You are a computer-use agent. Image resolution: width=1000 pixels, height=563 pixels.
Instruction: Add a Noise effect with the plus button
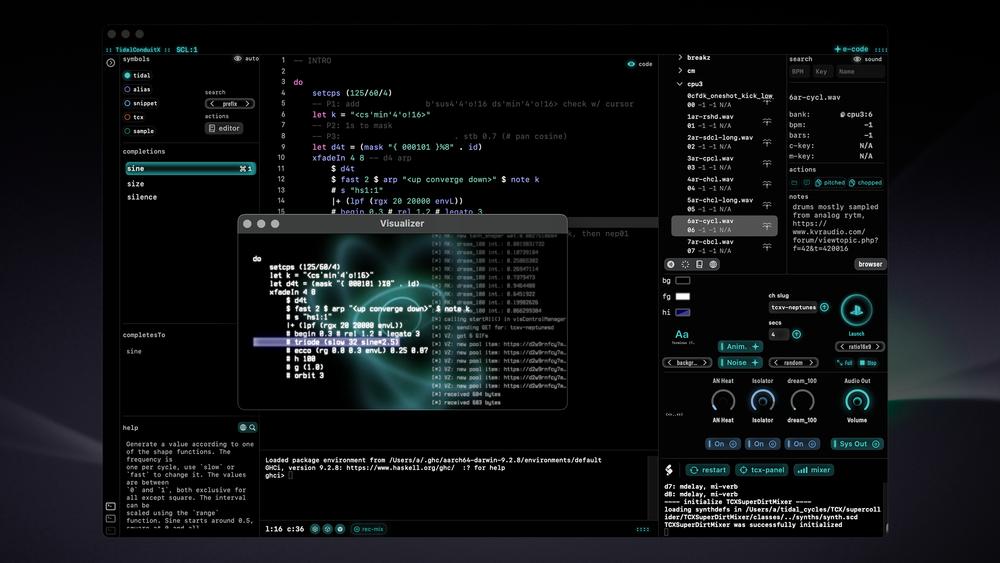tap(755, 363)
